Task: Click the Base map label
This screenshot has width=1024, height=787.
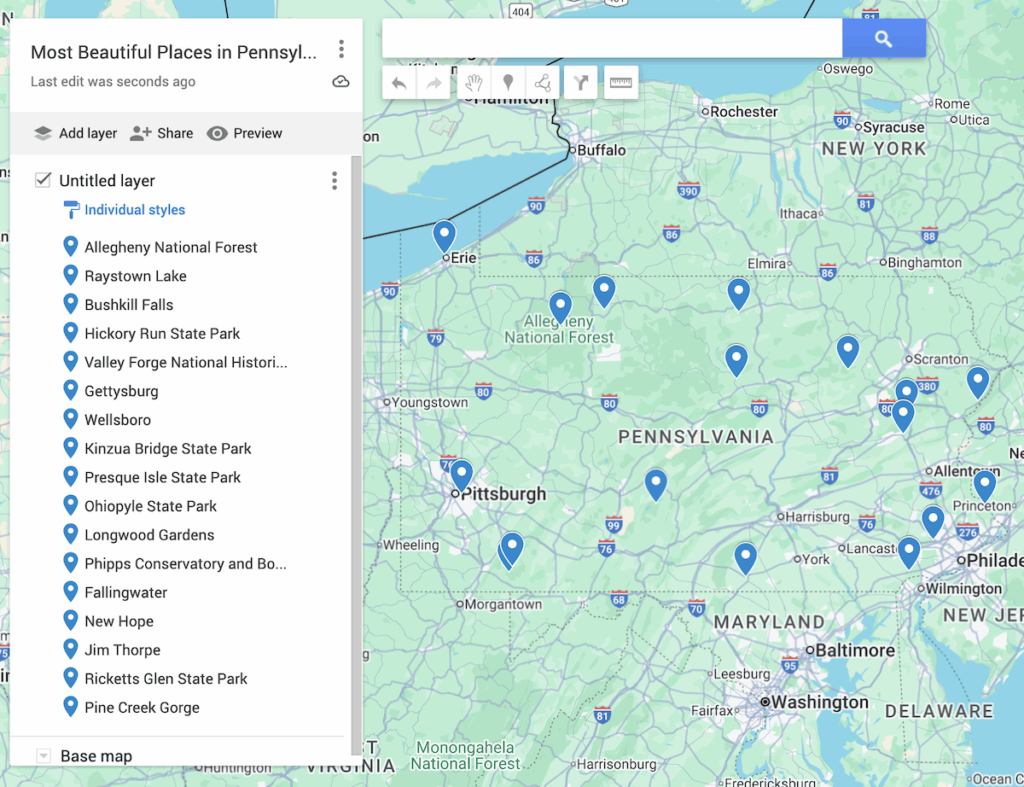Action: [x=96, y=756]
